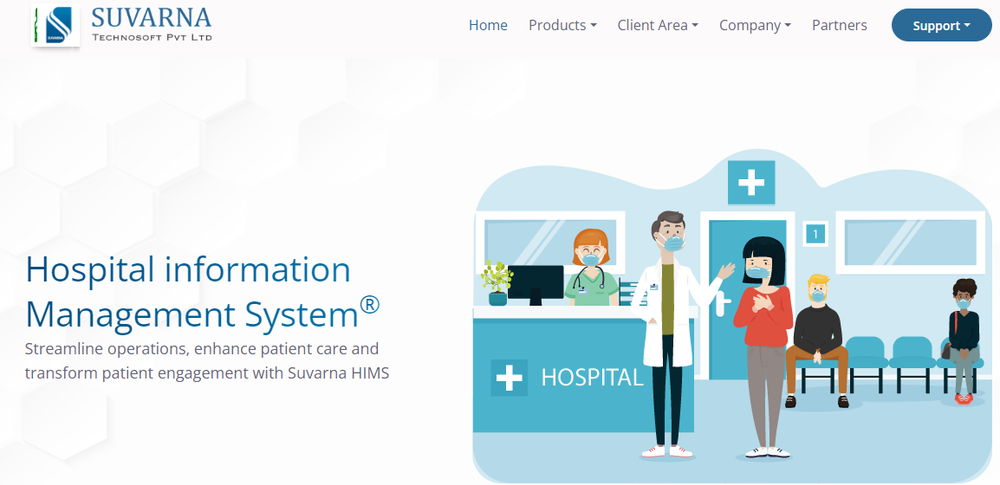Open the Partners page
Viewport: 1000px width, 485px height.
(839, 25)
